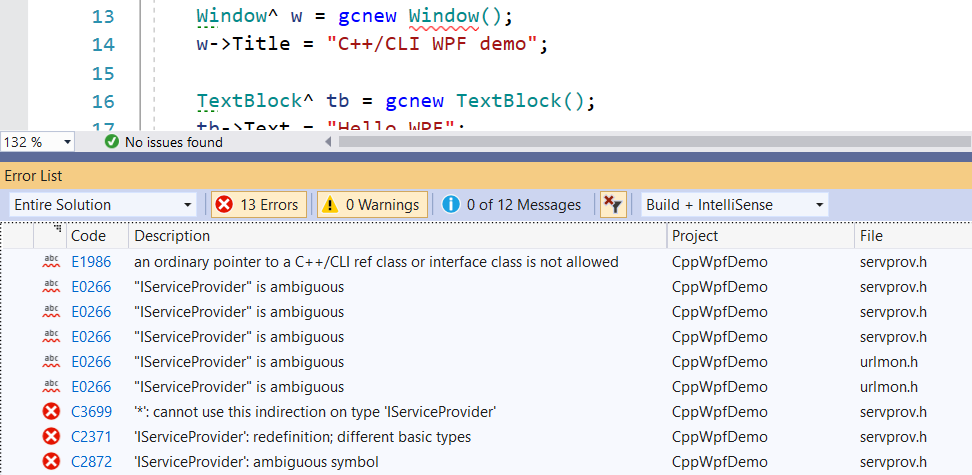Toggle the 0 of 12 Messages filter

pyautogui.click(x=511, y=205)
